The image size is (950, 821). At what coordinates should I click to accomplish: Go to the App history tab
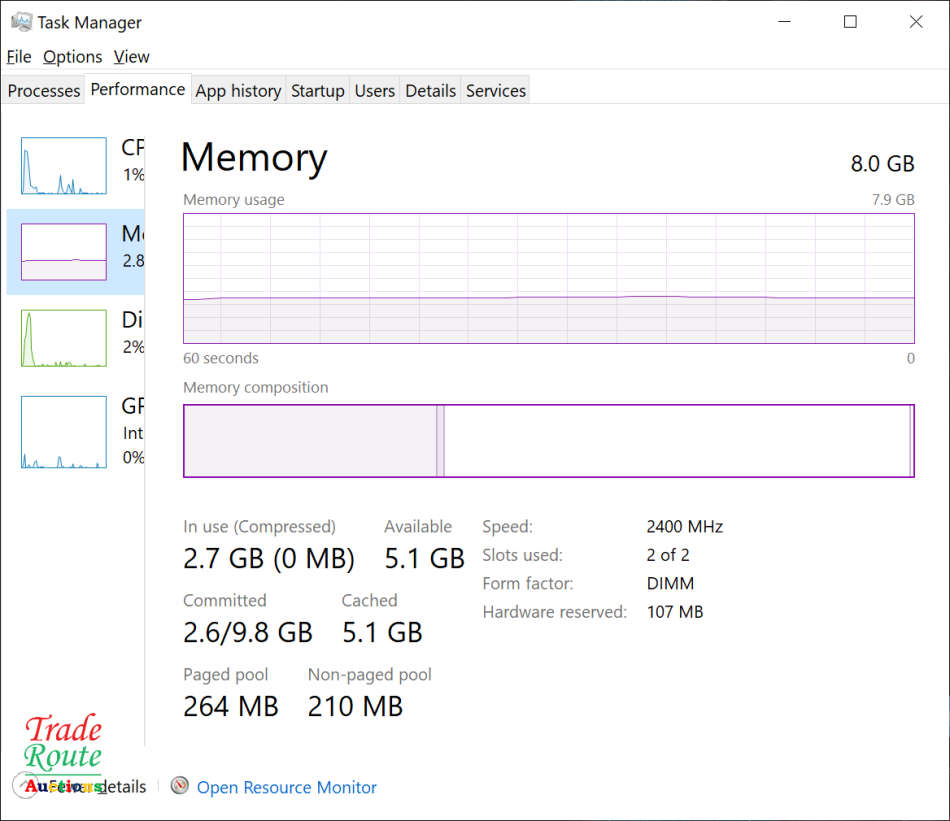pyautogui.click(x=238, y=91)
